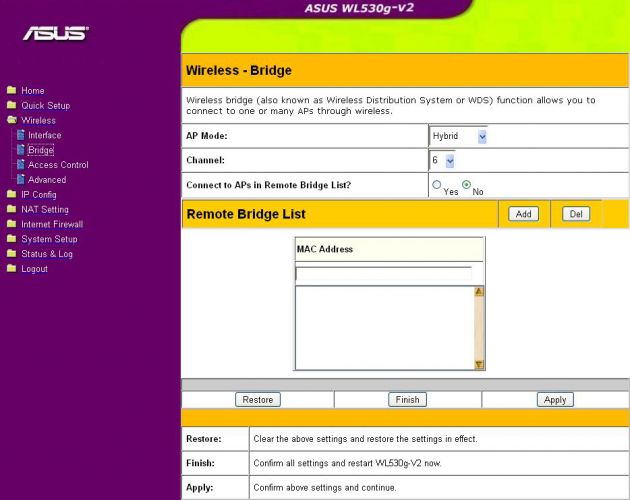Select Yes for connecting to remote APs
The width and height of the screenshot is (630, 500).
click(x=437, y=185)
